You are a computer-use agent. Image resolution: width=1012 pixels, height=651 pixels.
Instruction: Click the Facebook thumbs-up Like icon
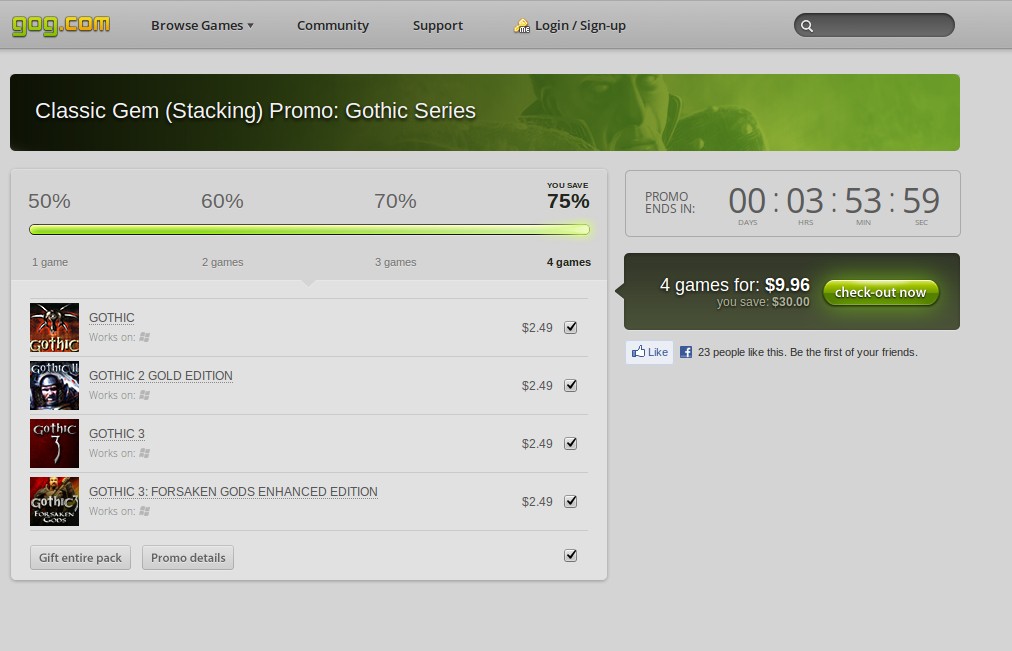coord(638,352)
